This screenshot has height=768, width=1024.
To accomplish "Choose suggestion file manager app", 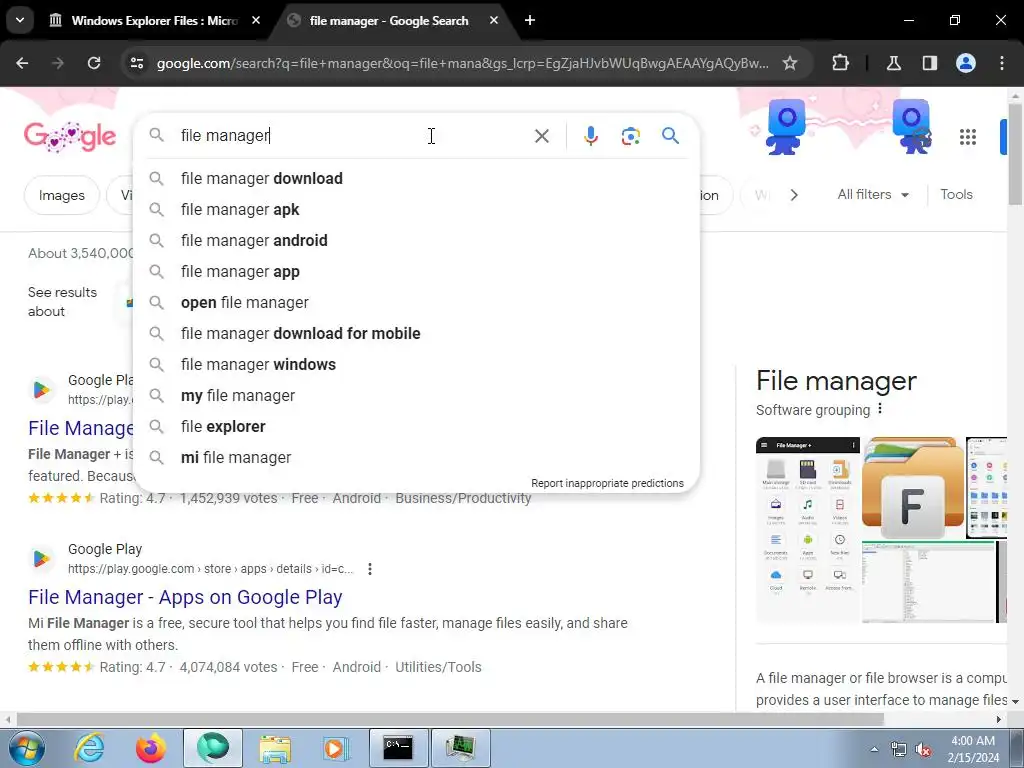I will click(x=416, y=272).
